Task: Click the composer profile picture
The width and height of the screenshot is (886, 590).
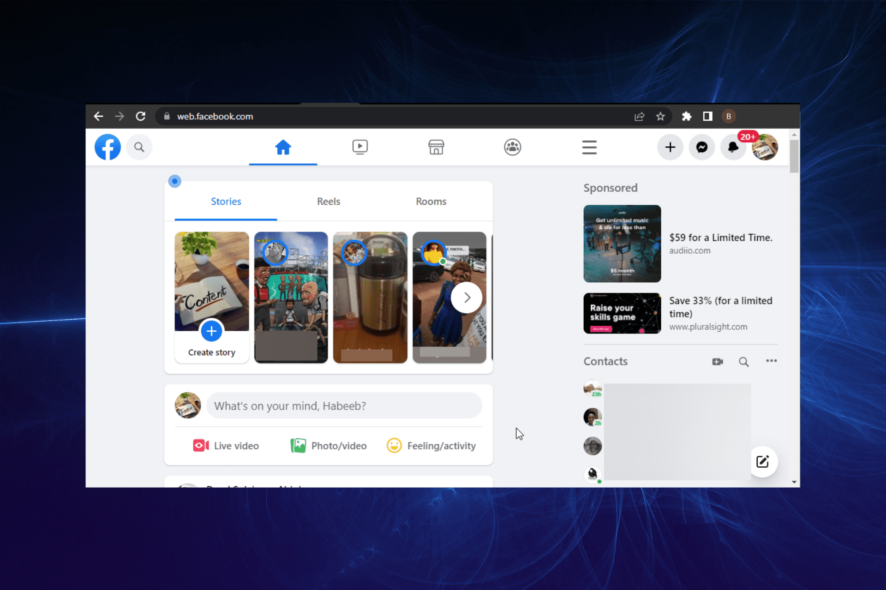Action: coord(188,406)
